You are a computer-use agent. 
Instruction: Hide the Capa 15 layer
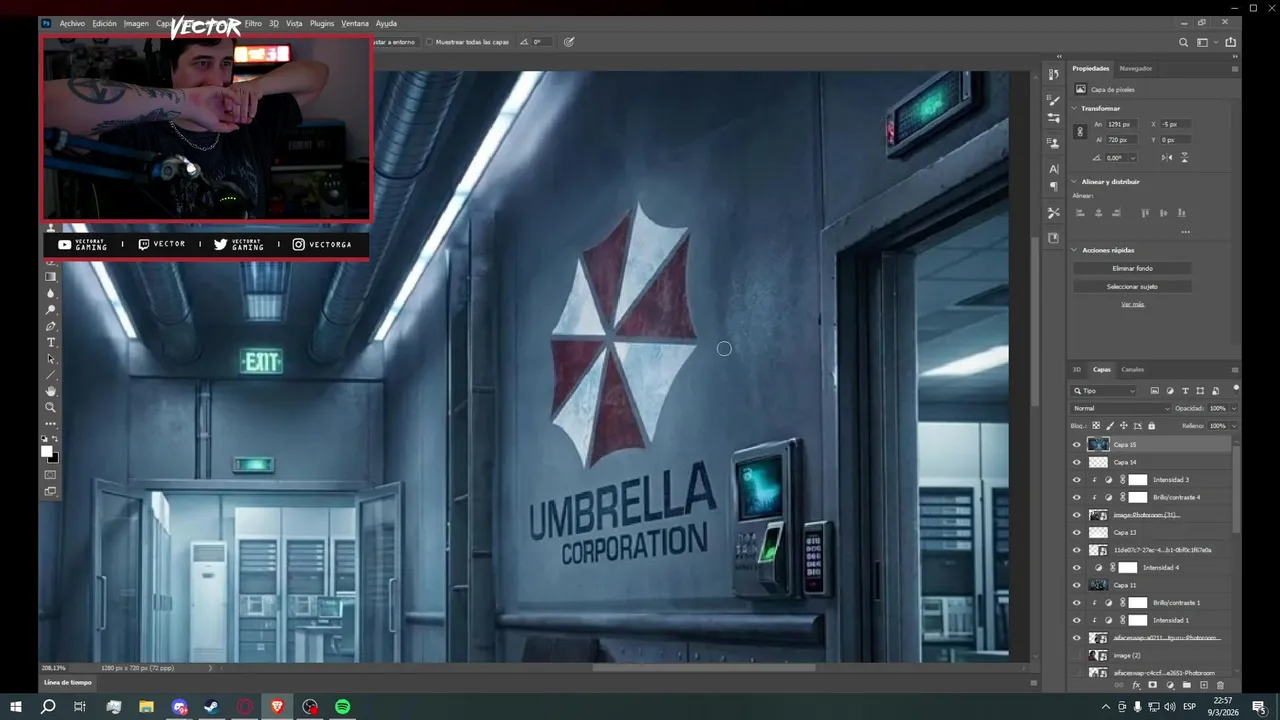click(x=1077, y=444)
